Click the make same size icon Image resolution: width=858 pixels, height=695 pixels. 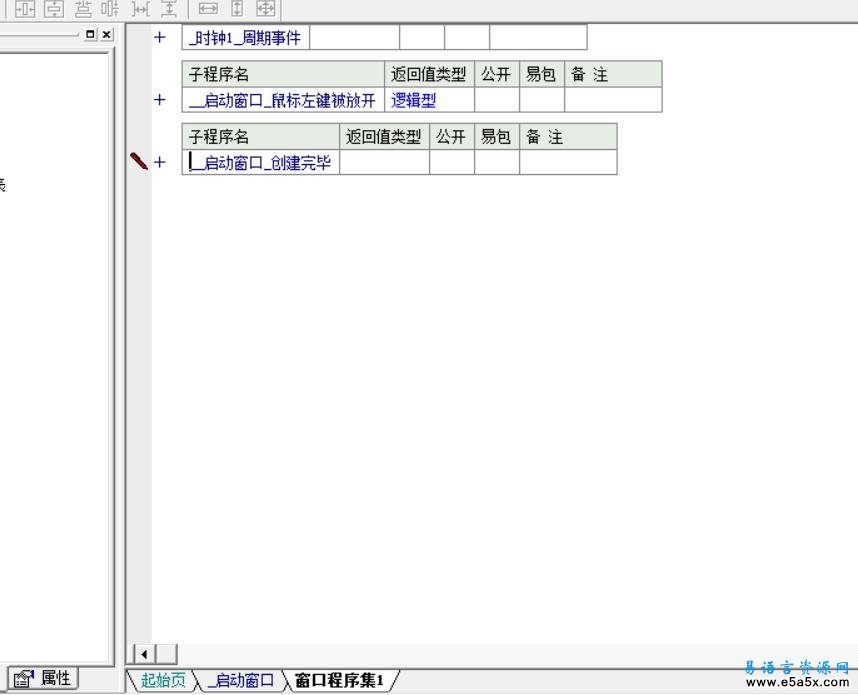[x=266, y=9]
